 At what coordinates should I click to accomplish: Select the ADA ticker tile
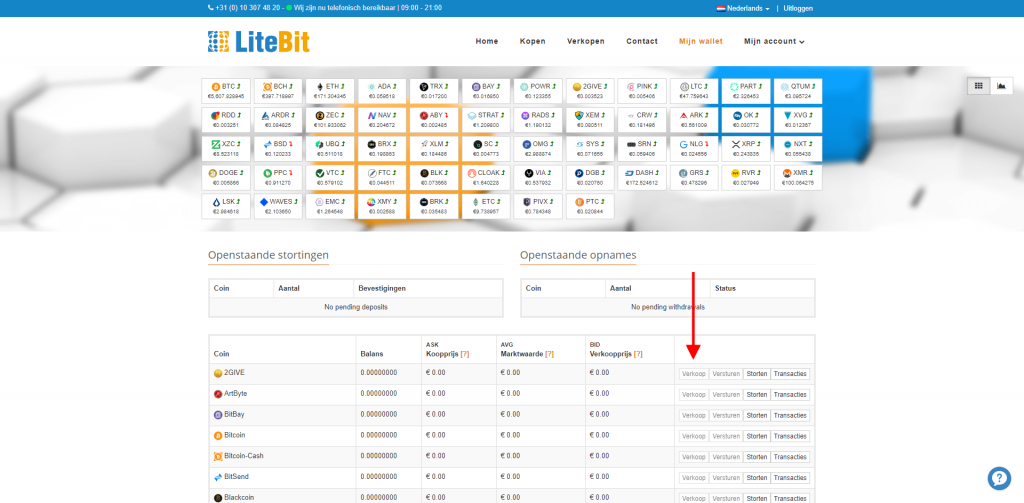pyautogui.click(x=382, y=91)
